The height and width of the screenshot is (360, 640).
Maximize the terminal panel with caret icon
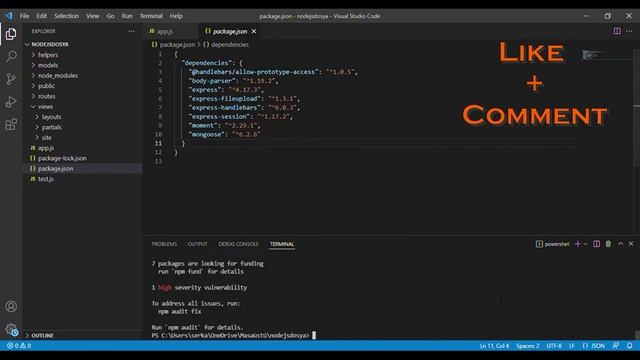coord(620,244)
